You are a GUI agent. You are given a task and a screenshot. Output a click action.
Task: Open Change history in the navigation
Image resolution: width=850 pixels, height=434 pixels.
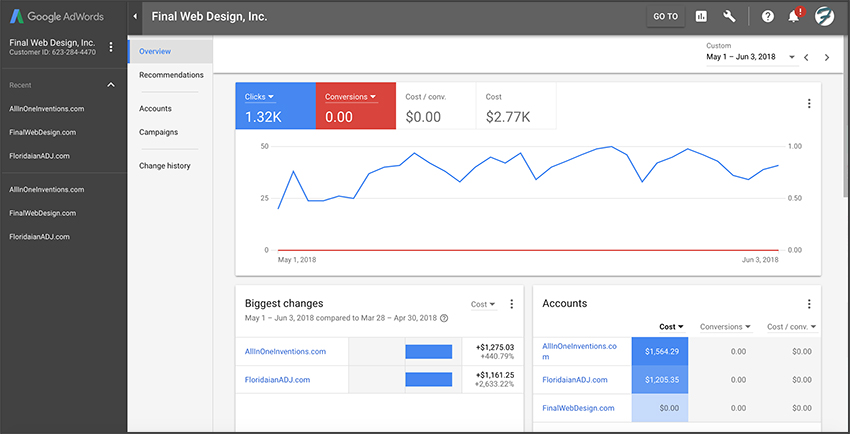point(164,166)
